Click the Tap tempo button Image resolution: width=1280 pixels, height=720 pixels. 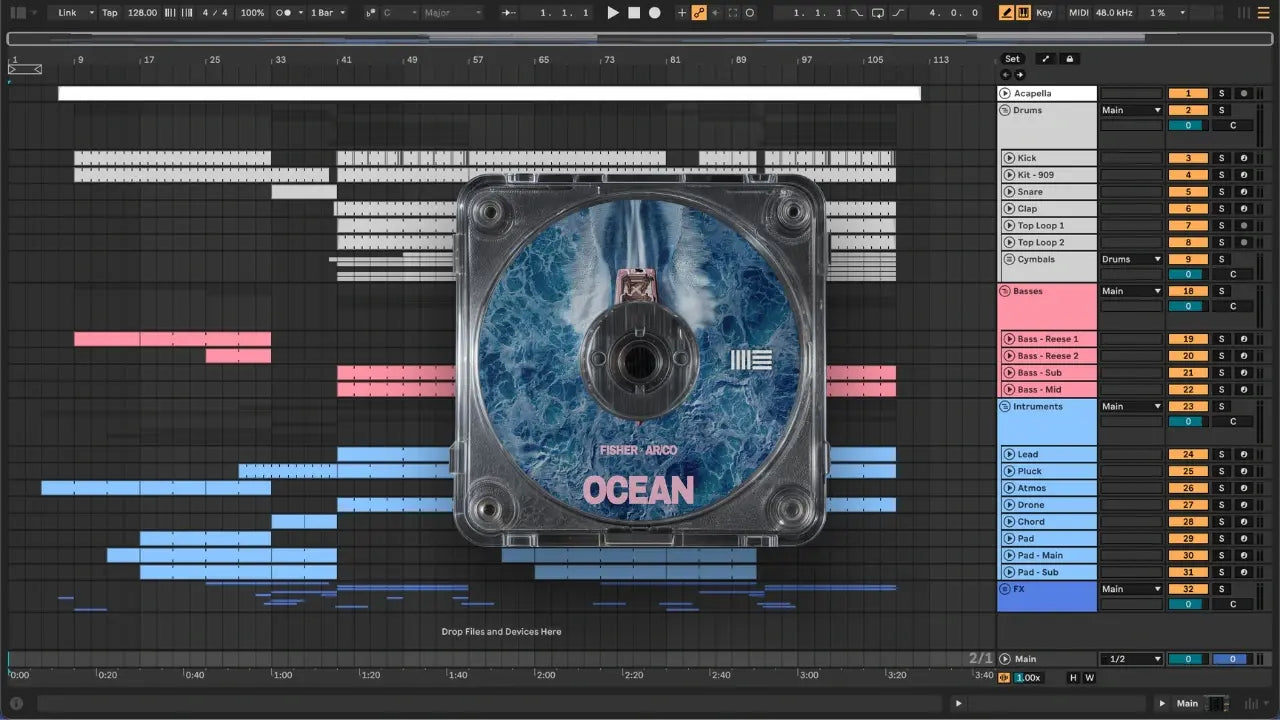[x=110, y=13]
